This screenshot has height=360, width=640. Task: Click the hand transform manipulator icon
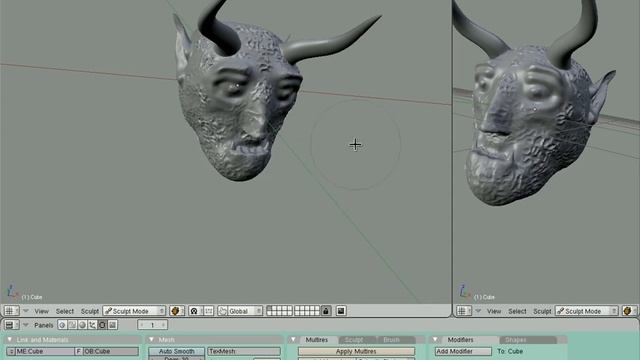tap(222, 311)
